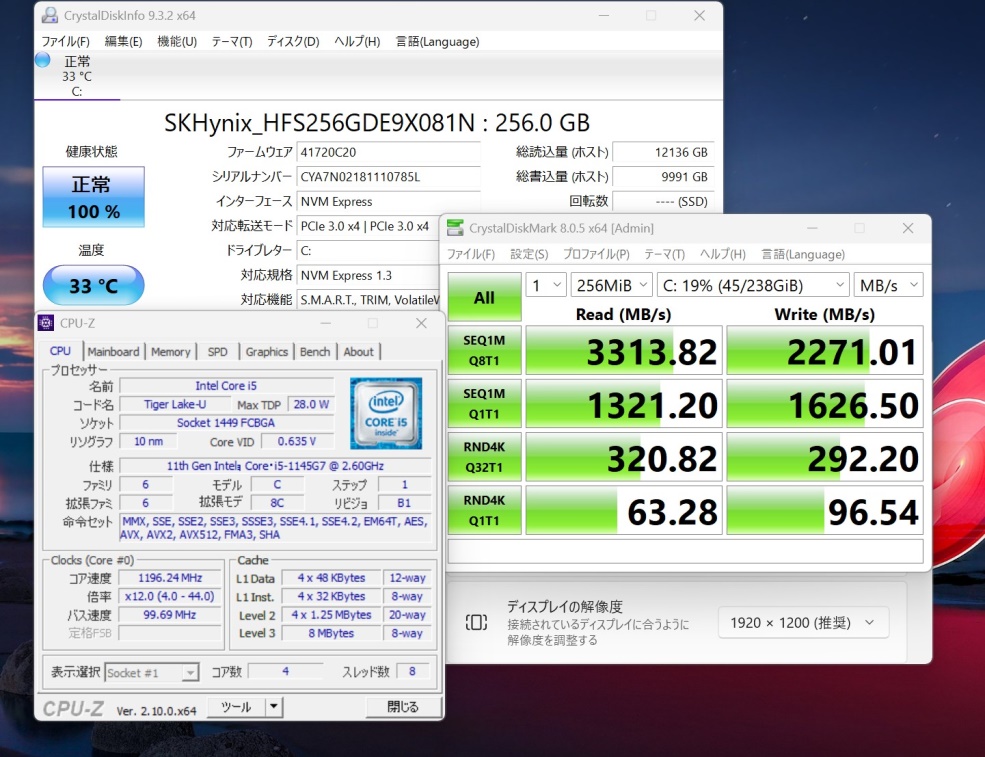Image resolution: width=985 pixels, height=757 pixels.
Task: Switch to the Memory tab in CPU-Z
Action: 170,352
